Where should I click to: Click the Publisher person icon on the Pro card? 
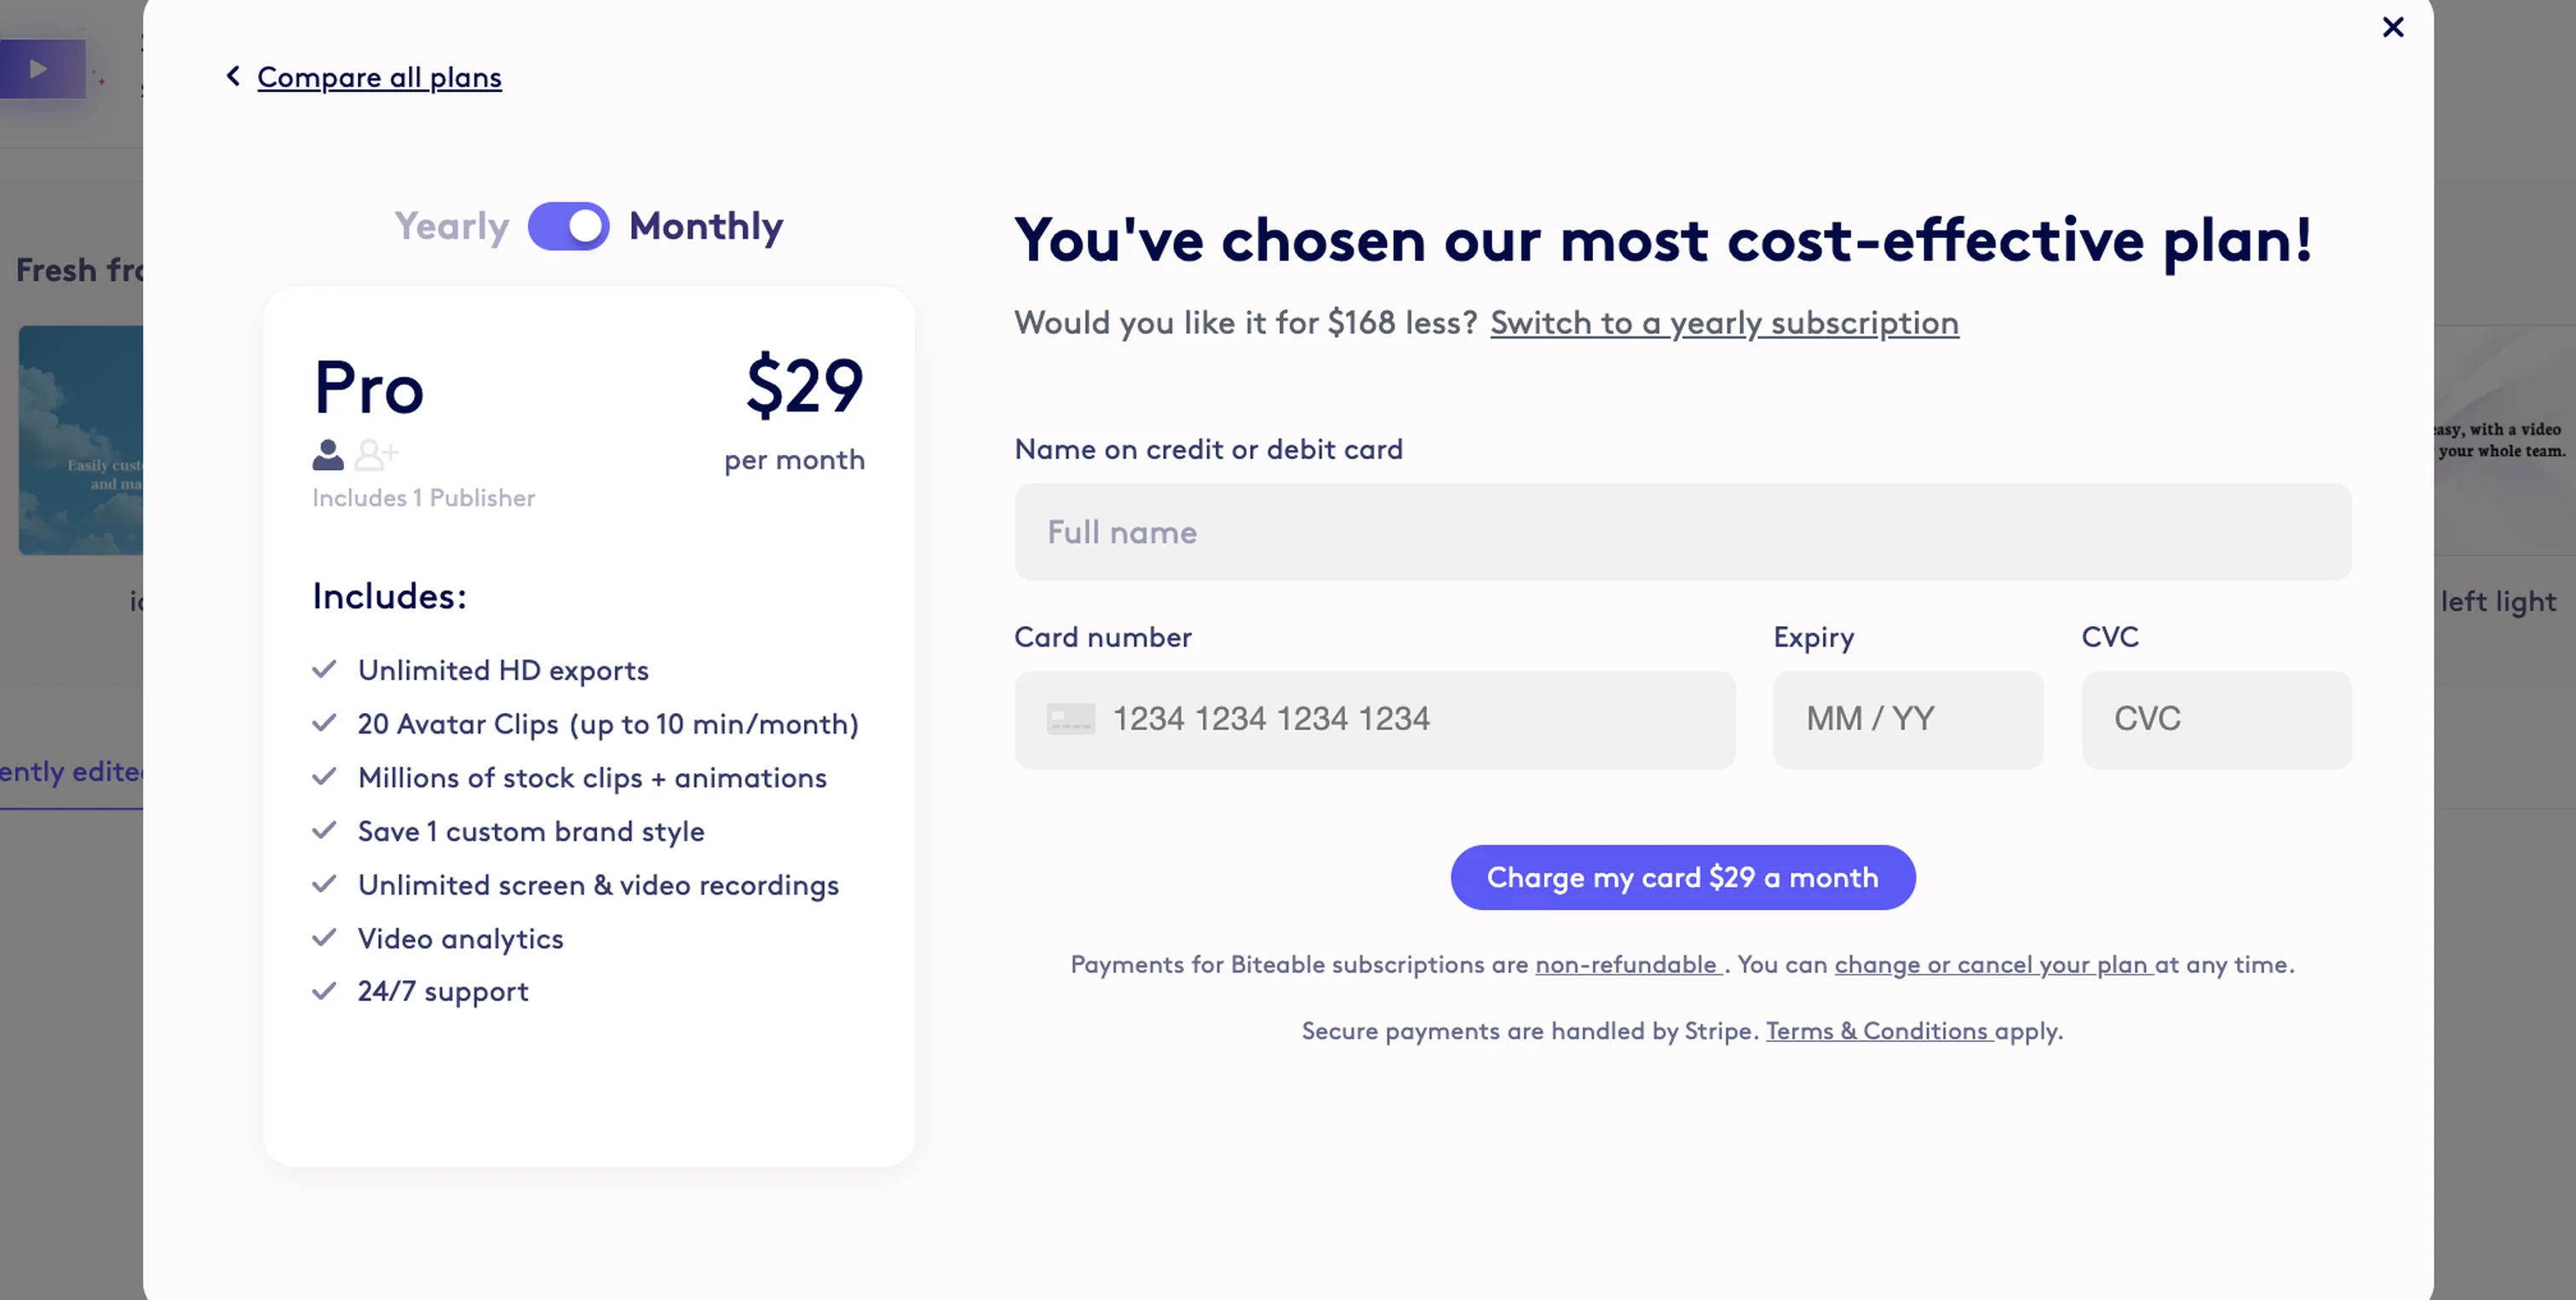(326, 455)
